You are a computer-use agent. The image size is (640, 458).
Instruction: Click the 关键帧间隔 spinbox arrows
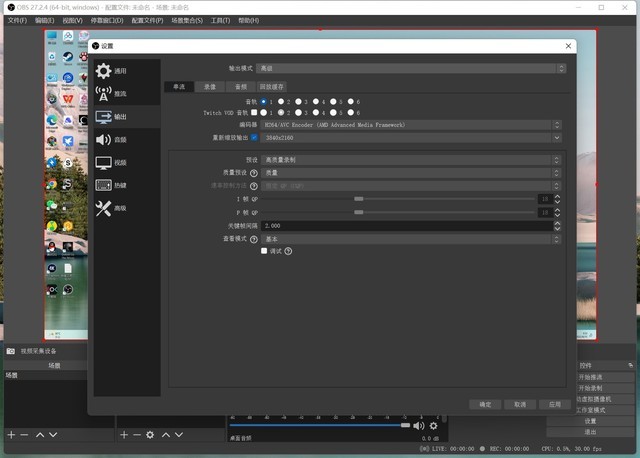click(x=557, y=226)
